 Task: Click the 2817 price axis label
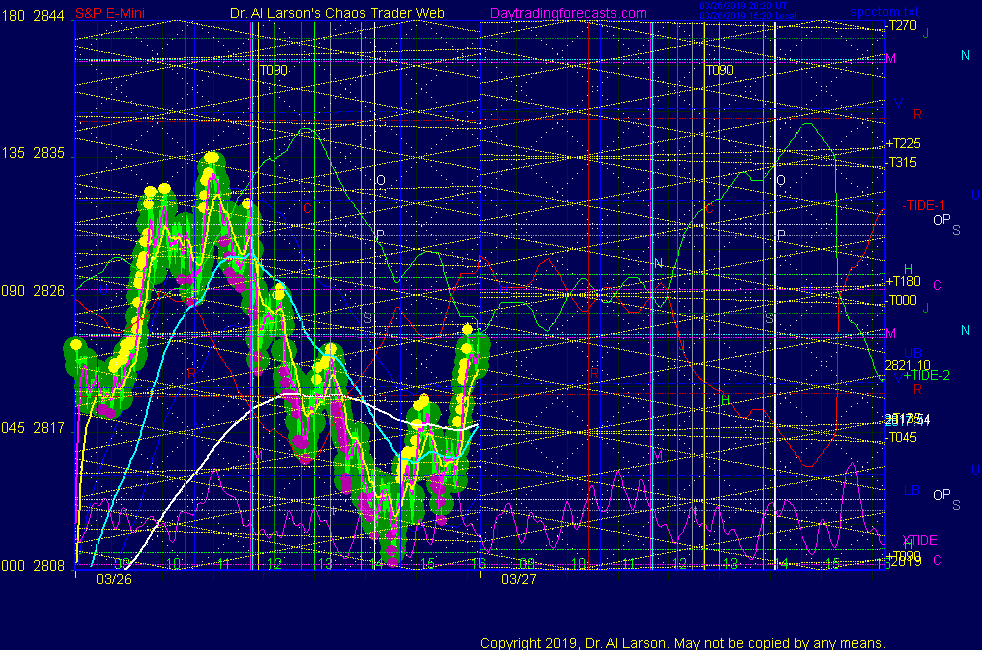[x=49, y=428]
